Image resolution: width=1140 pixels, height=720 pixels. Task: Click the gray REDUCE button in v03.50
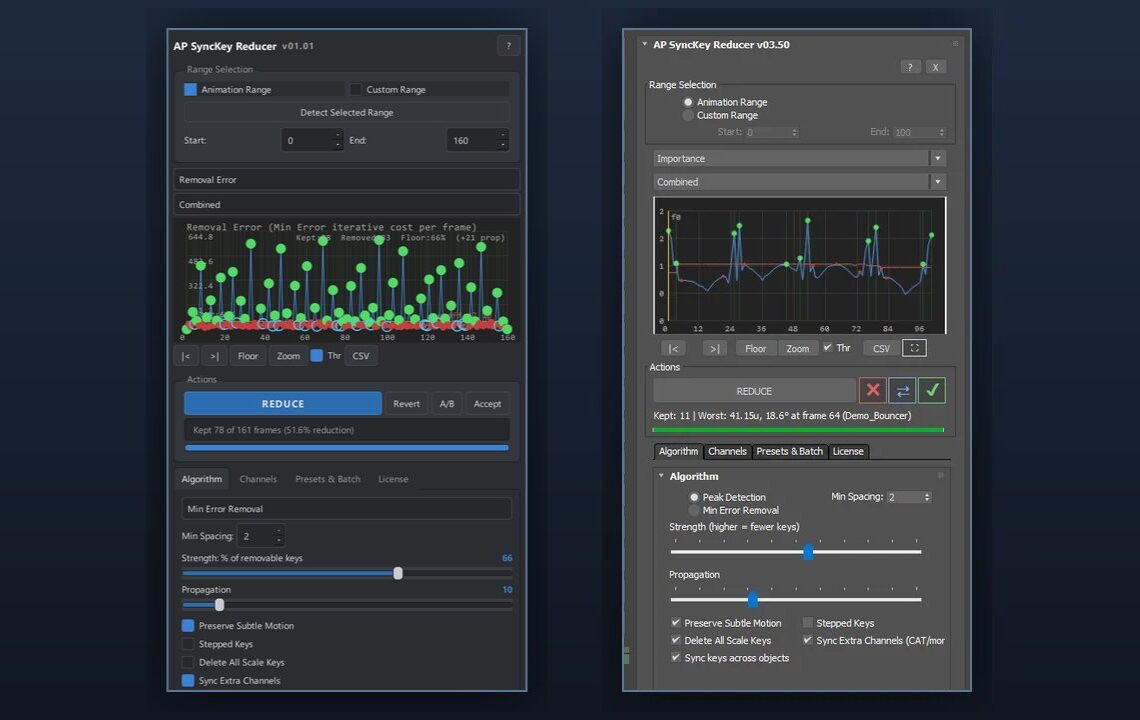(755, 391)
